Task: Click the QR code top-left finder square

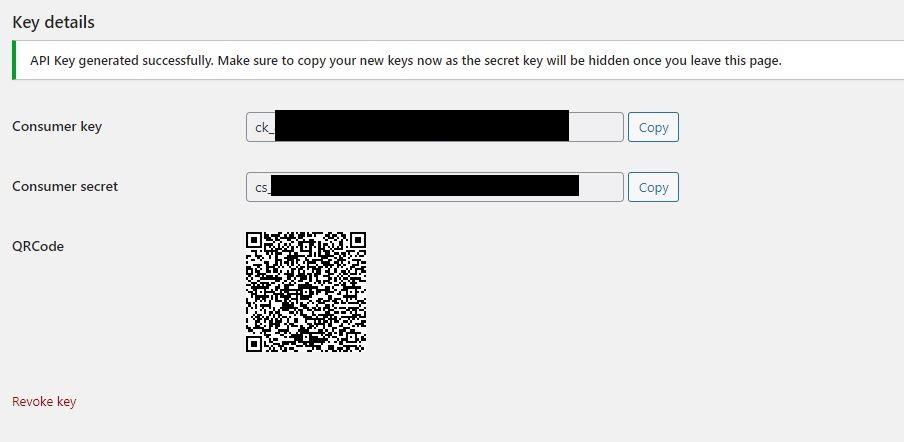Action: pyautogui.click(x=254, y=240)
